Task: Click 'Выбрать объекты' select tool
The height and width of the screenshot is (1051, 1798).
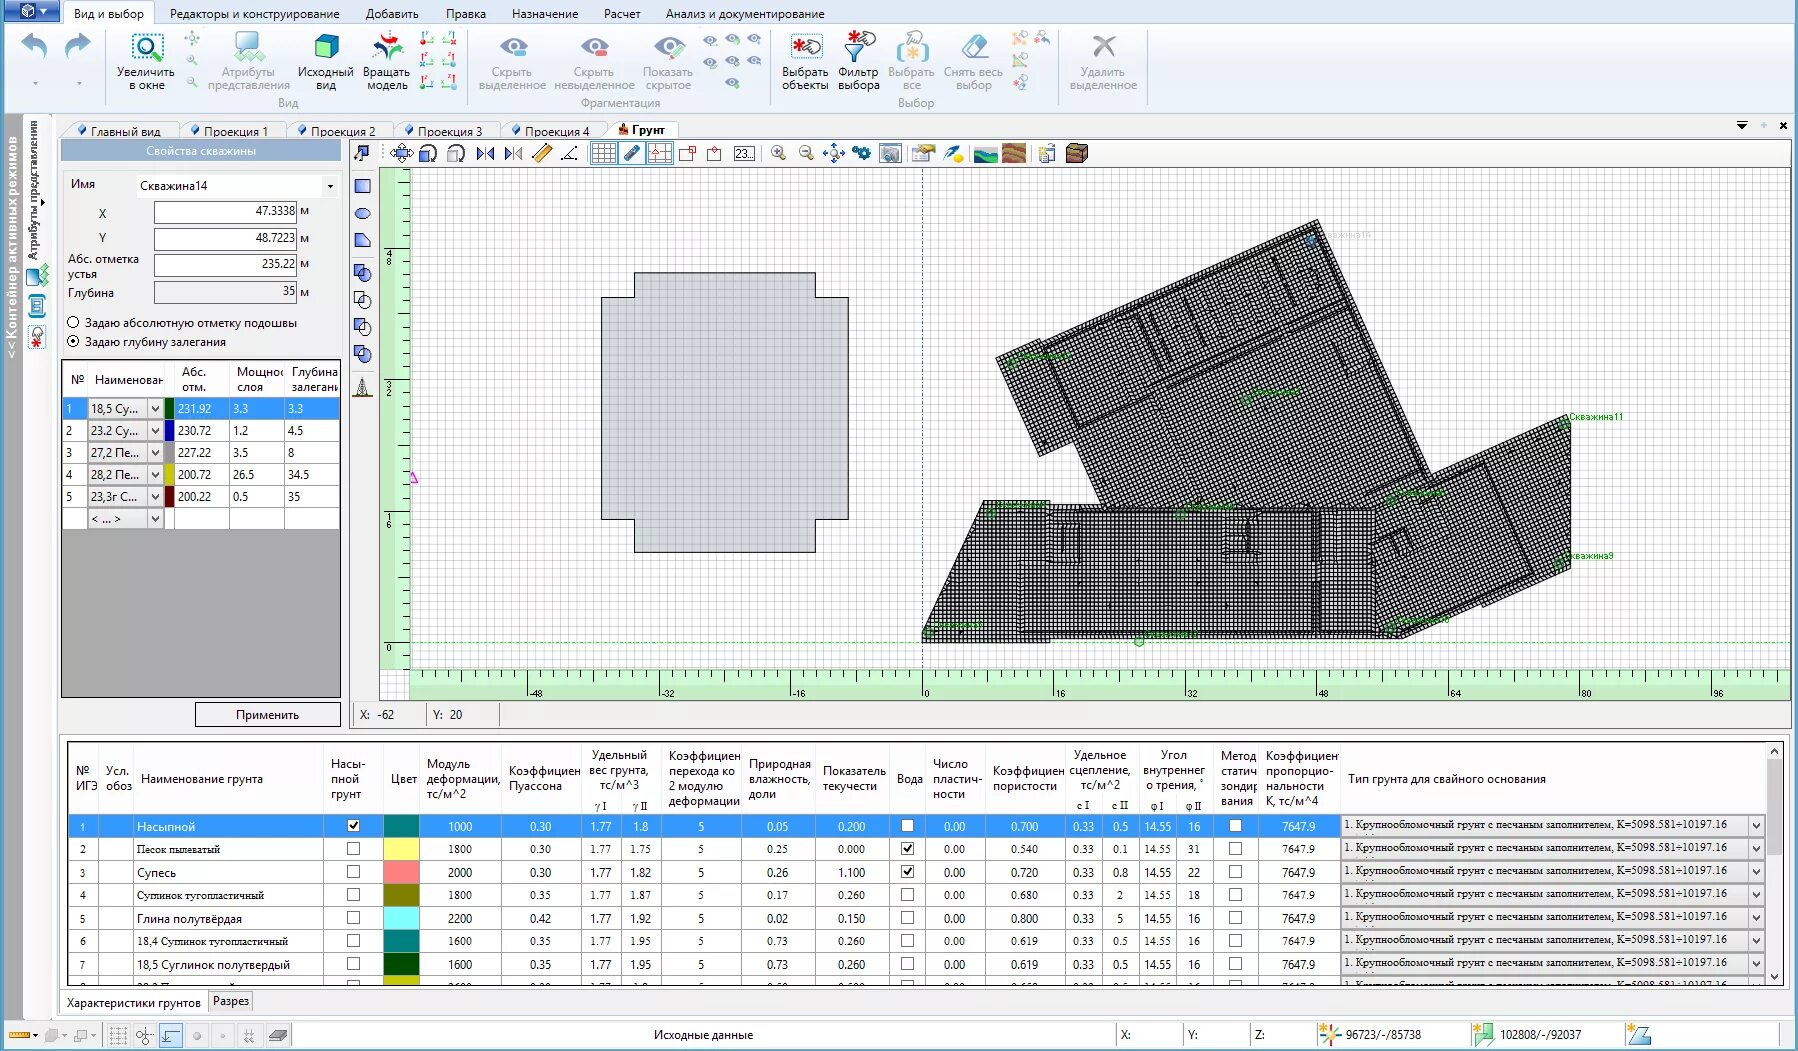Action: point(805,62)
